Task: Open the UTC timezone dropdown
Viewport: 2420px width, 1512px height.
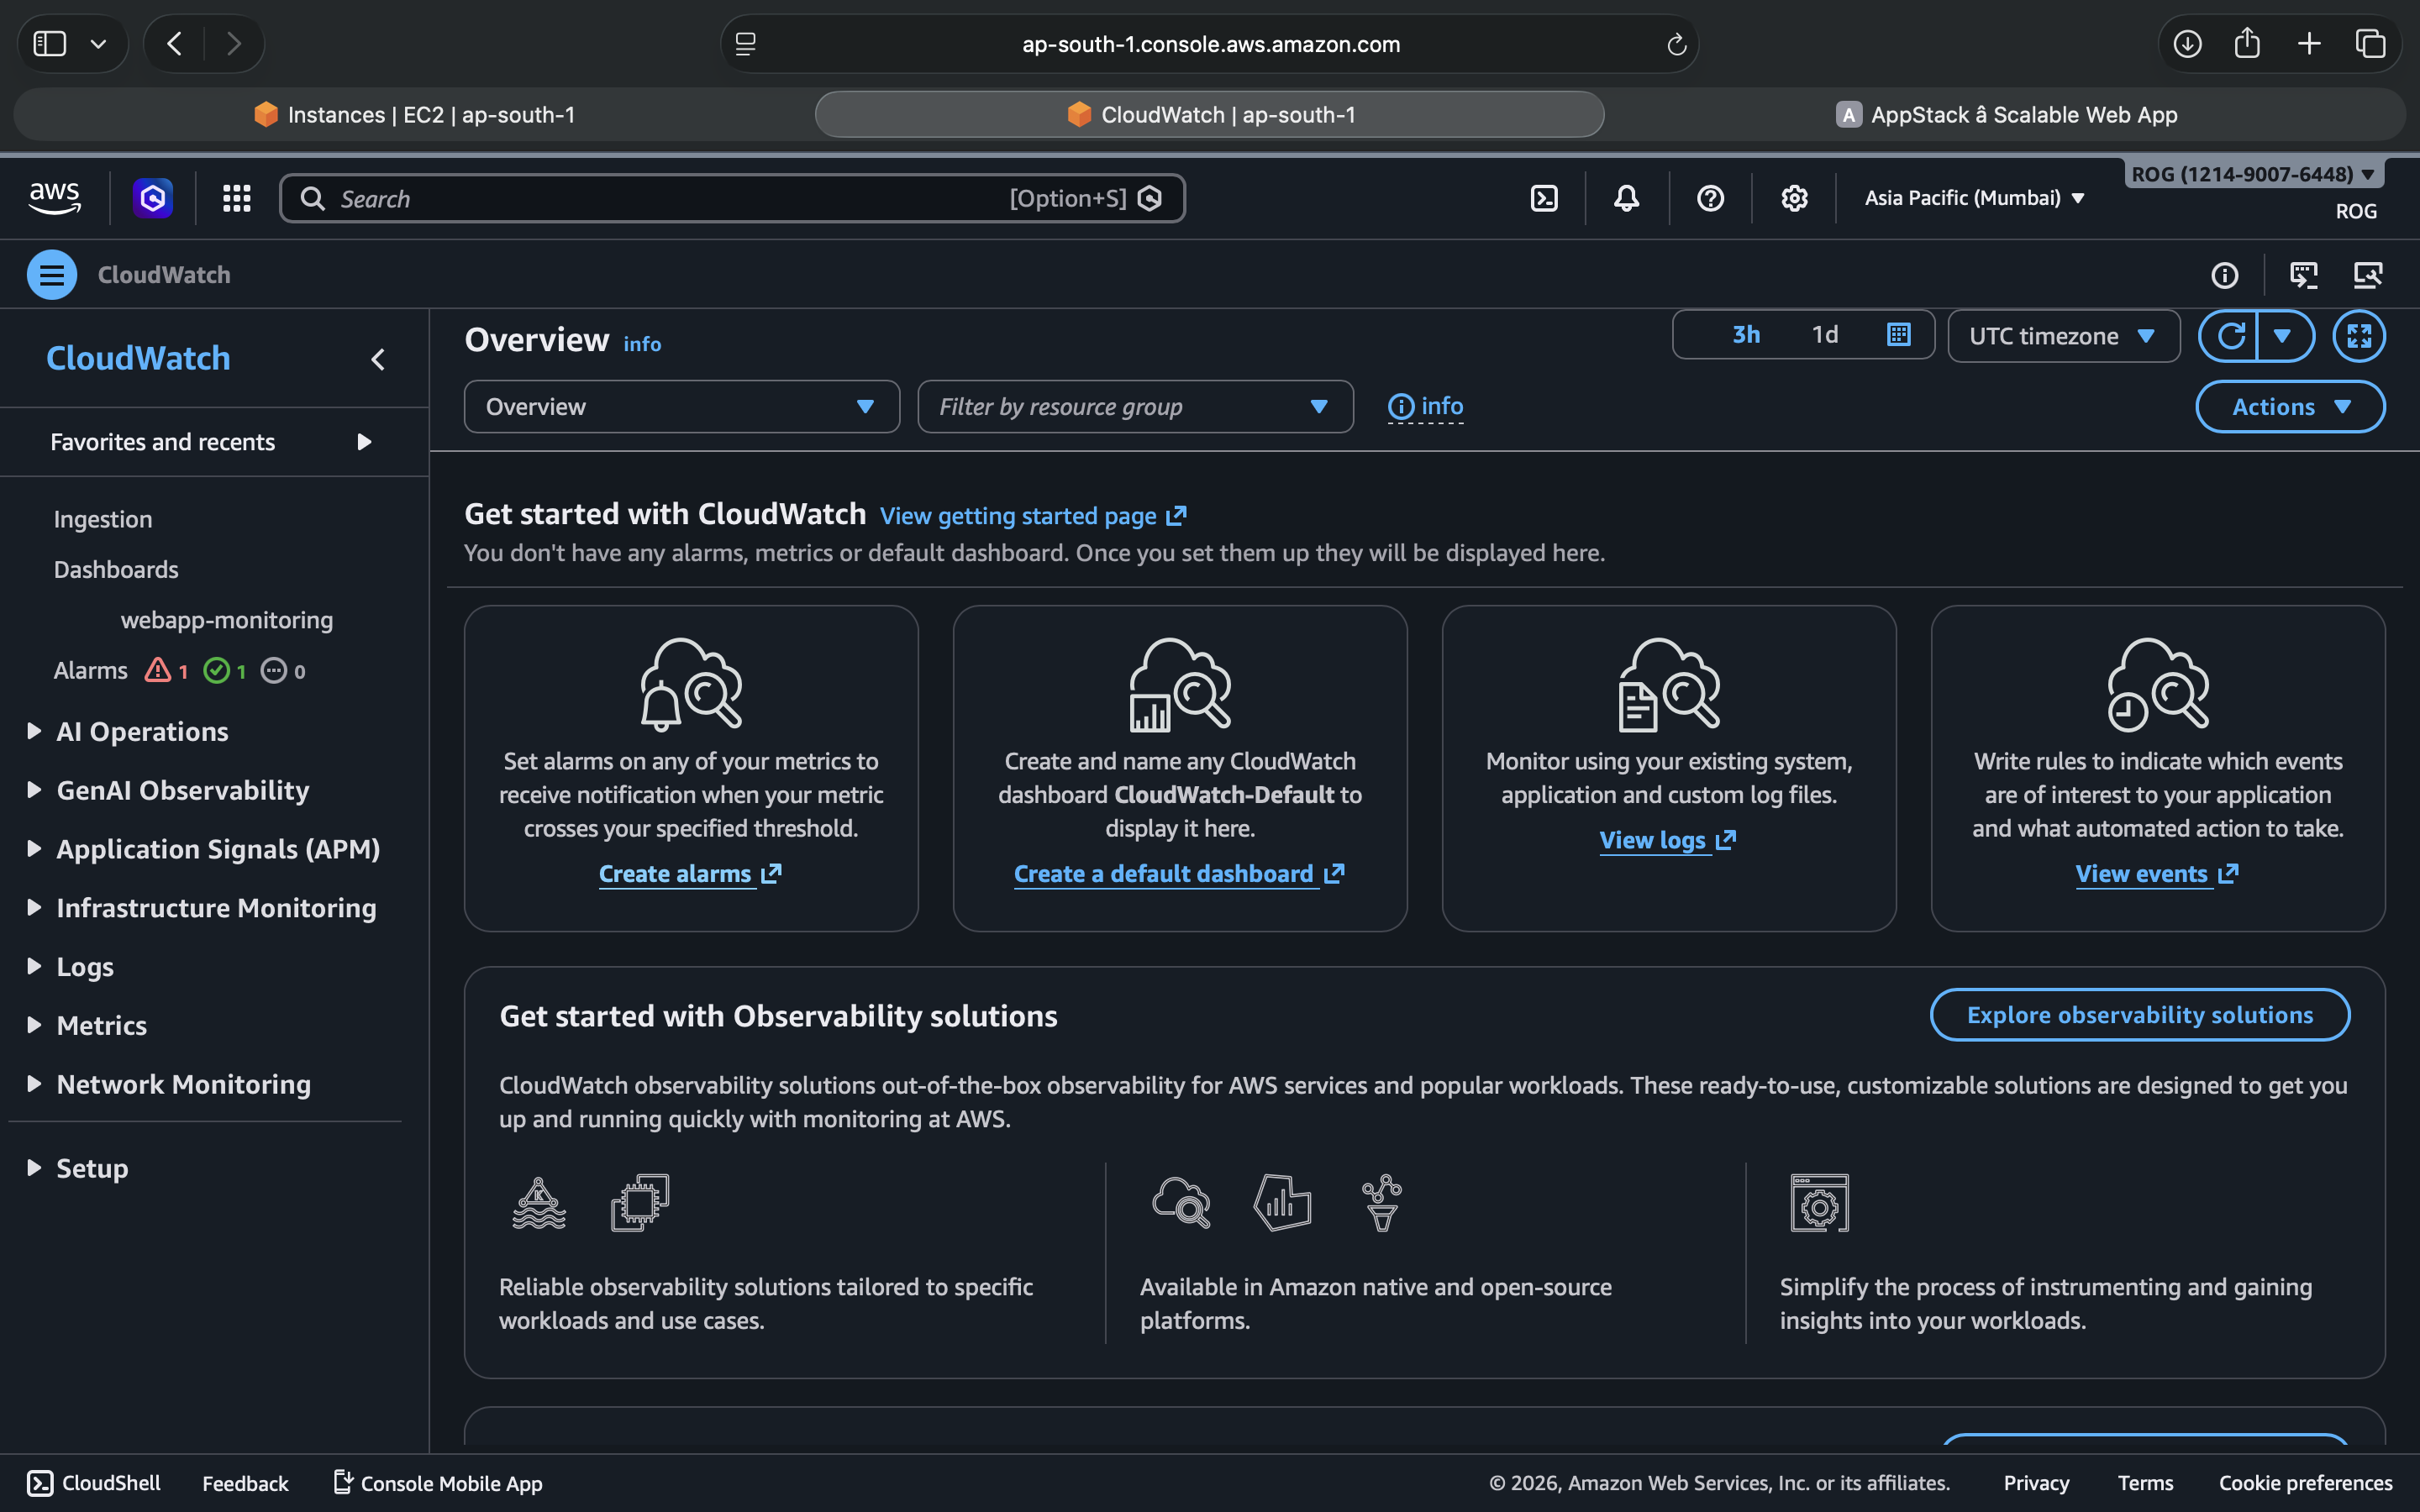Action: (x=2062, y=336)
